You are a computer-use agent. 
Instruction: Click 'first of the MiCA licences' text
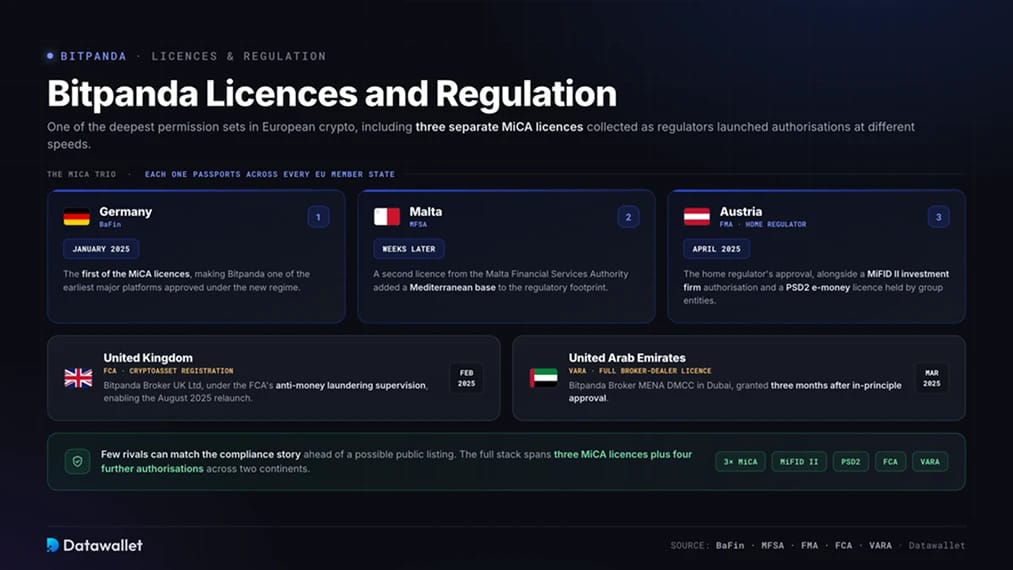tap(136, 274)
